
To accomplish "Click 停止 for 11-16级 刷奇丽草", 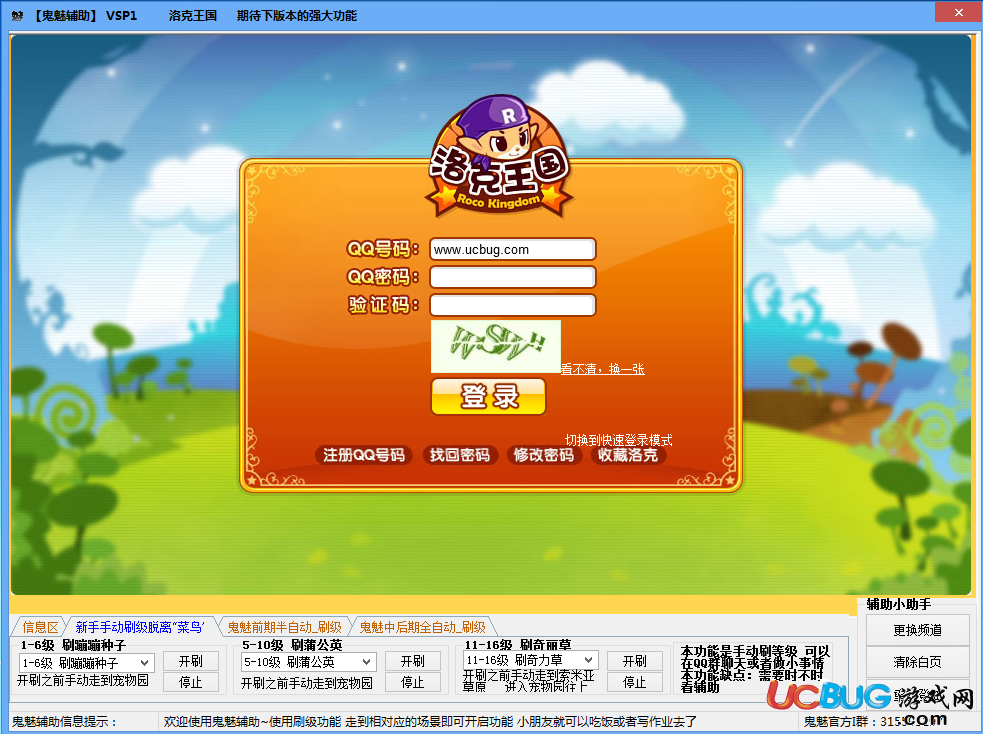I will 634,682.
